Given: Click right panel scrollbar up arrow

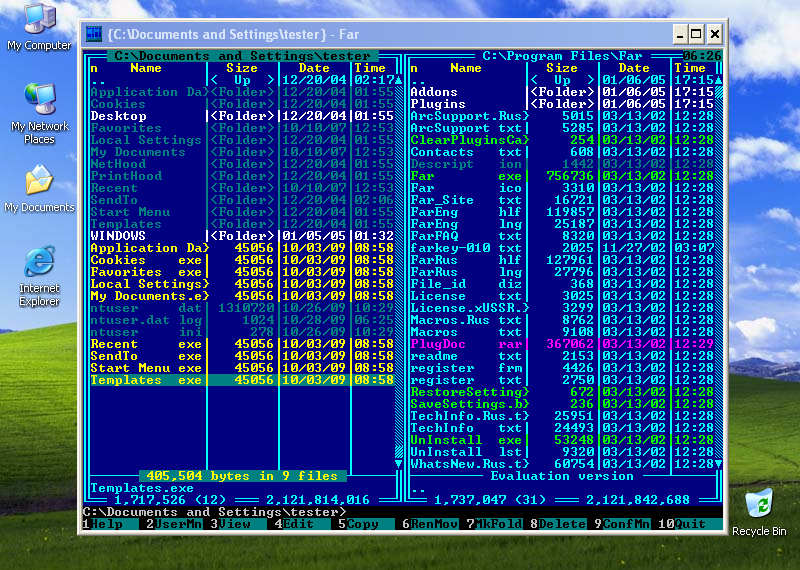Looking at the screenshot, I should tap(718, 80).
